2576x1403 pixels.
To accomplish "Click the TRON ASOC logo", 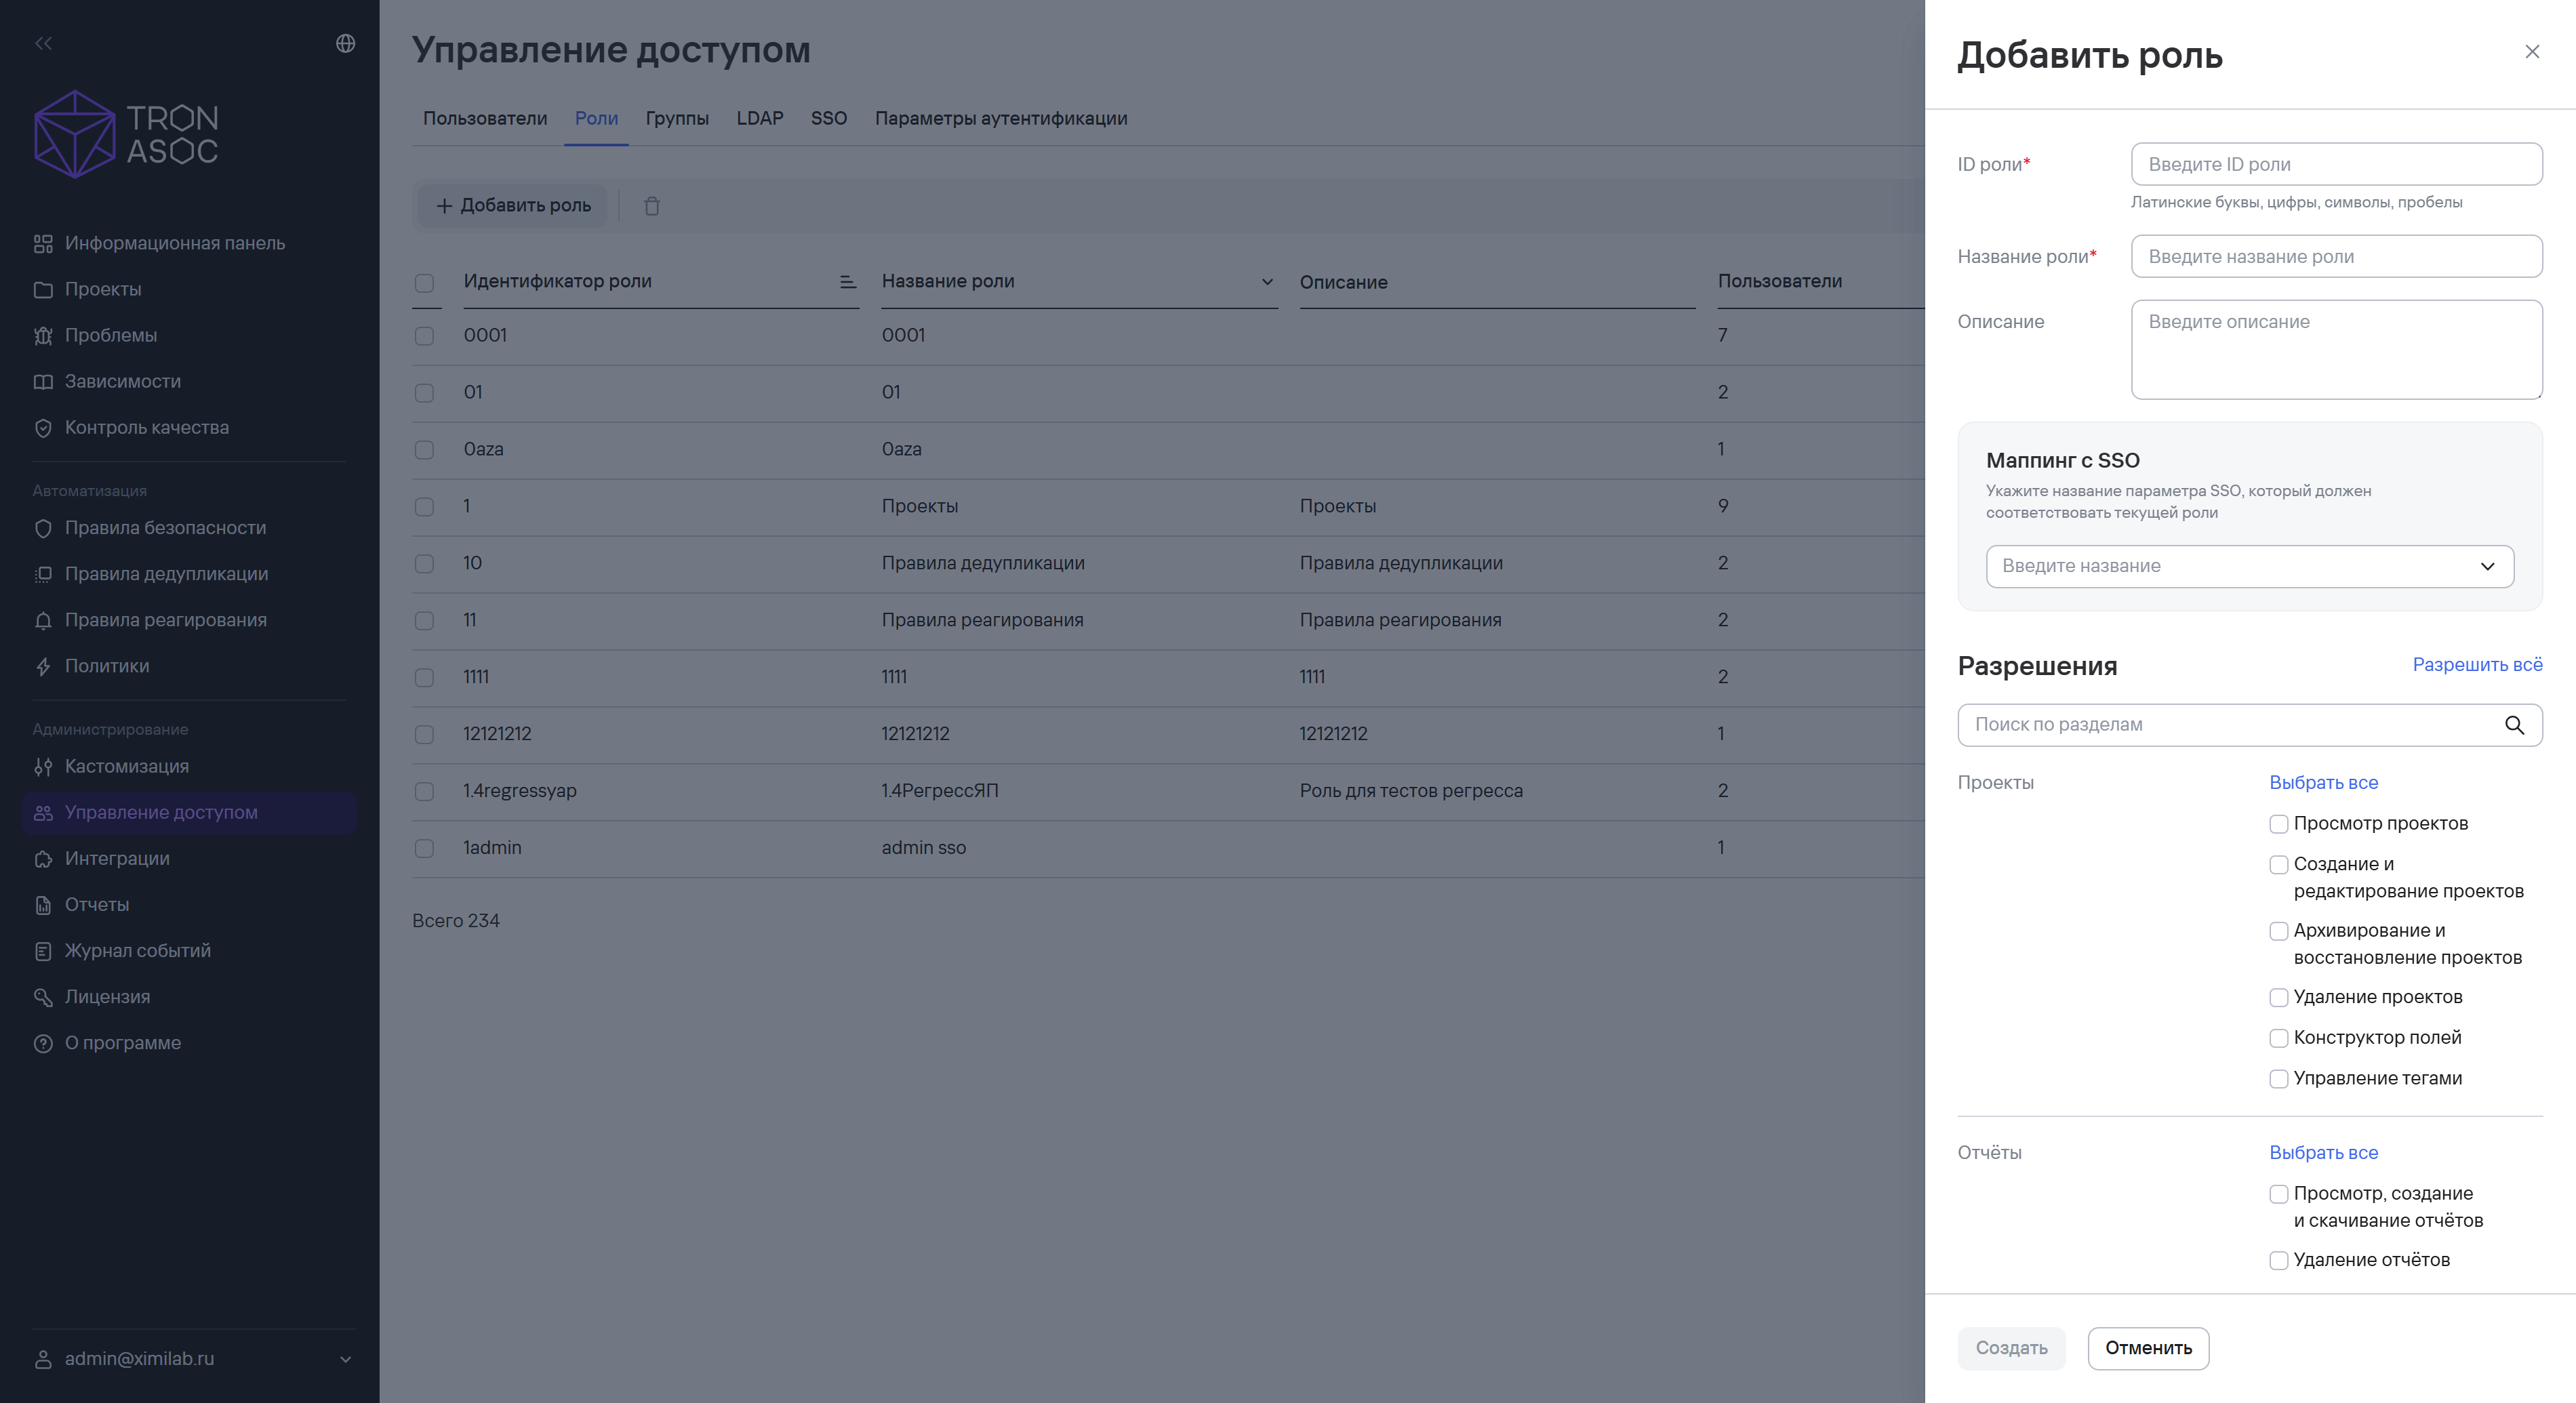I will coord(126,134).
